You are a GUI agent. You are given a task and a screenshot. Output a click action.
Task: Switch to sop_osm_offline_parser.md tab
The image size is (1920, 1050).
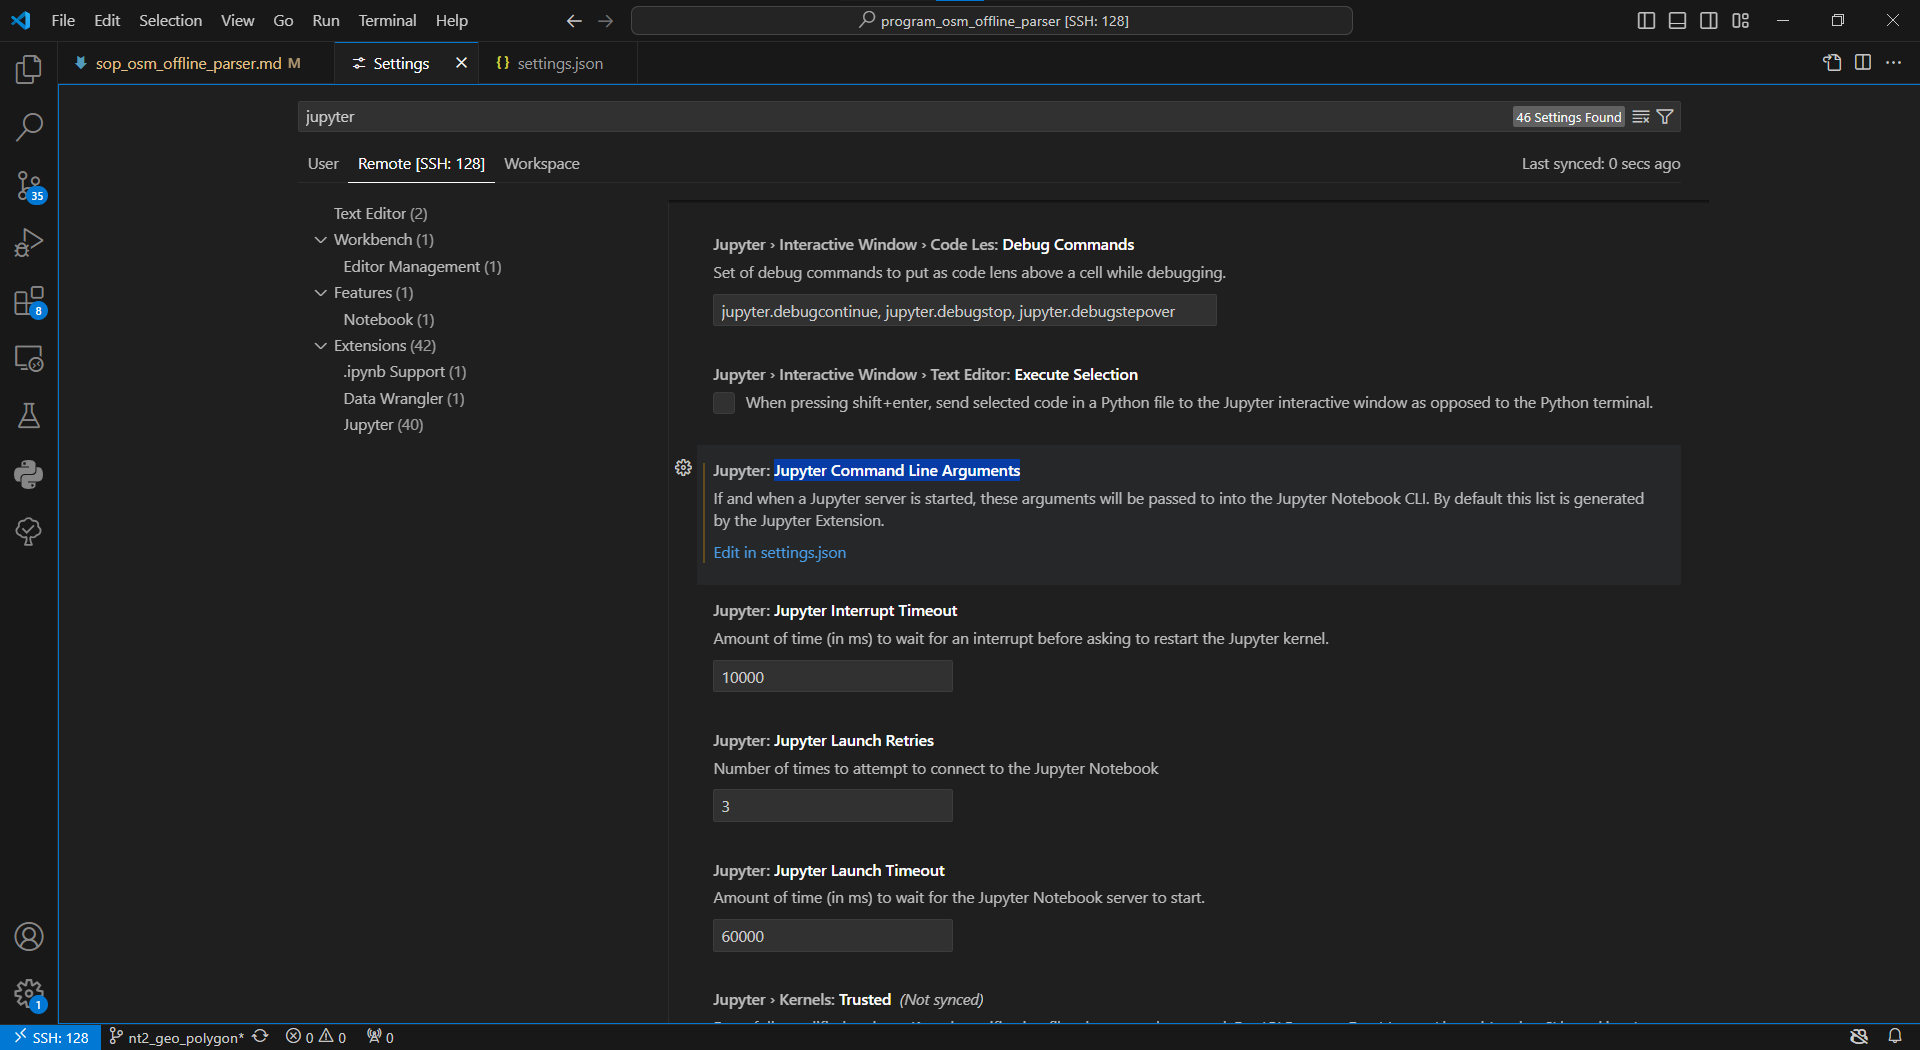(x=188, y=63)
